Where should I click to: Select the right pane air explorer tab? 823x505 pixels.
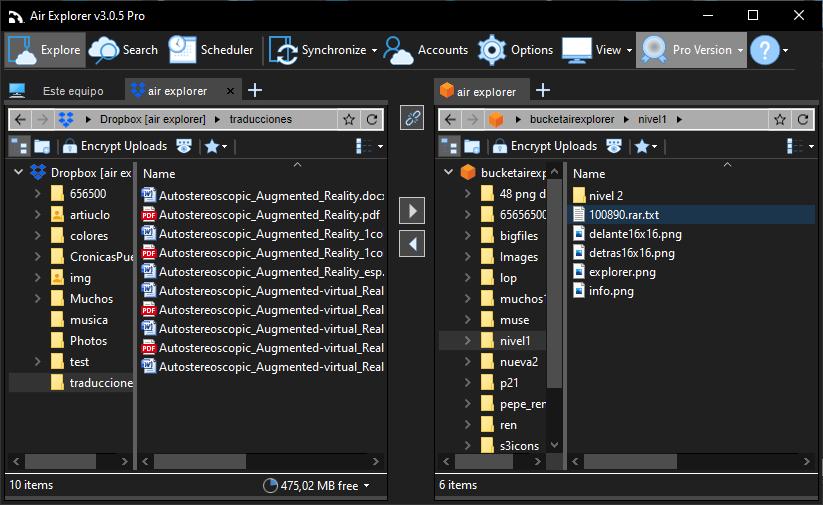482,91
